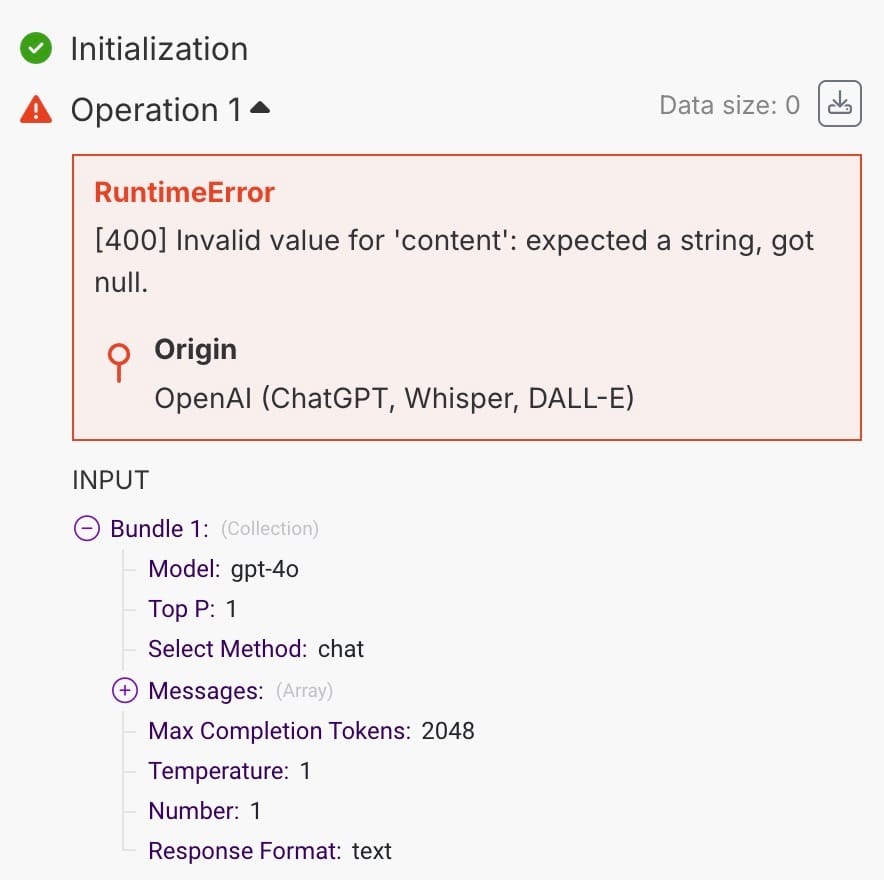Click the Operation 1 heading
Screen dimensions: 884x880
[x=156, y=109]
